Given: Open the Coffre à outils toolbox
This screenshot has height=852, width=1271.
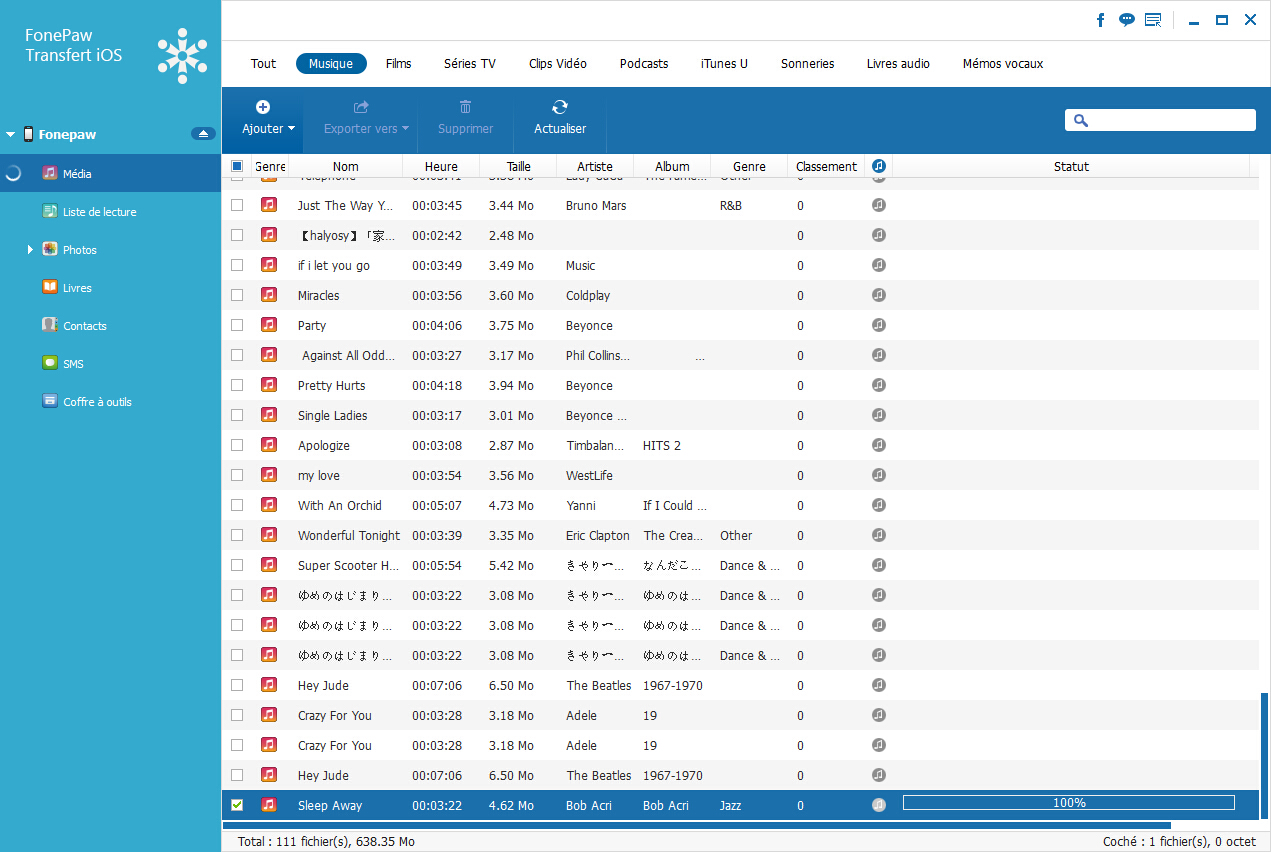Looking at the screenshot, I should tap(97, 402).
